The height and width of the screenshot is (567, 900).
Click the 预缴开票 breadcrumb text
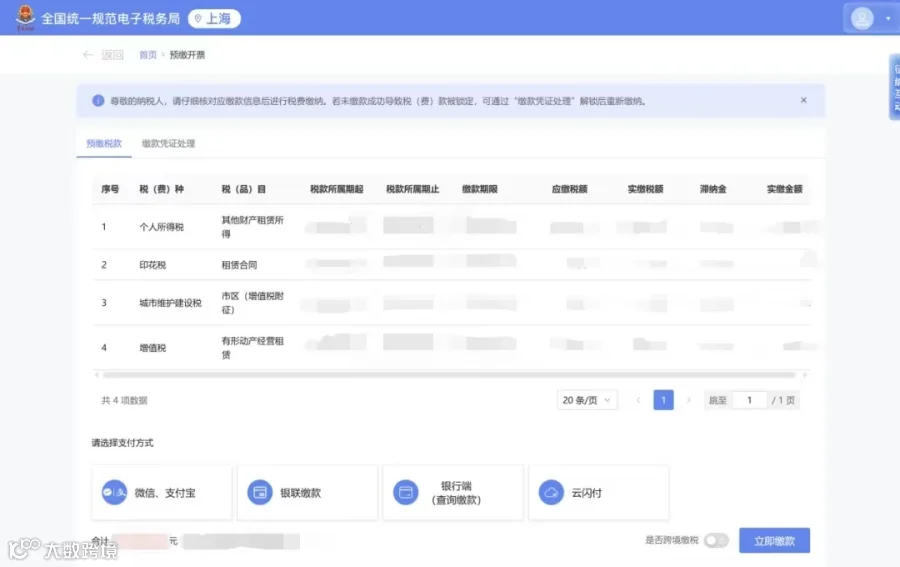(187, 55)
